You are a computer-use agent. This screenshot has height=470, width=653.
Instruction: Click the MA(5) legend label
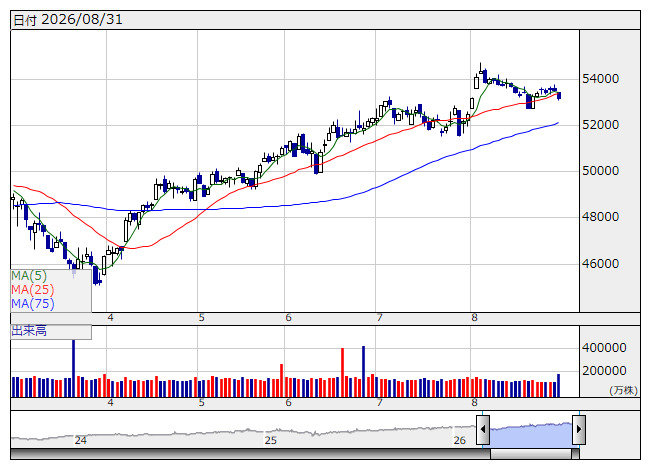[x=29, y=276]
